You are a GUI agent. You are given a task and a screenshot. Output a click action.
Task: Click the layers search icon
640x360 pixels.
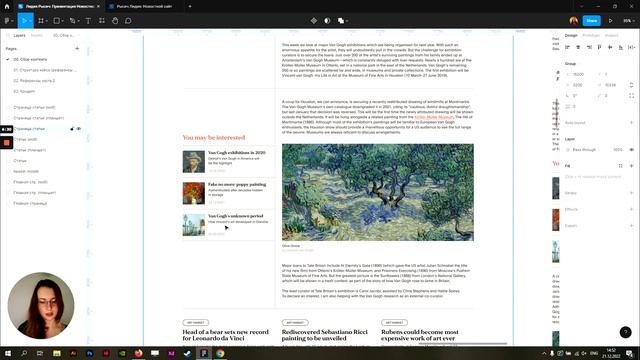pyautogui.click(x=8, y=36)
